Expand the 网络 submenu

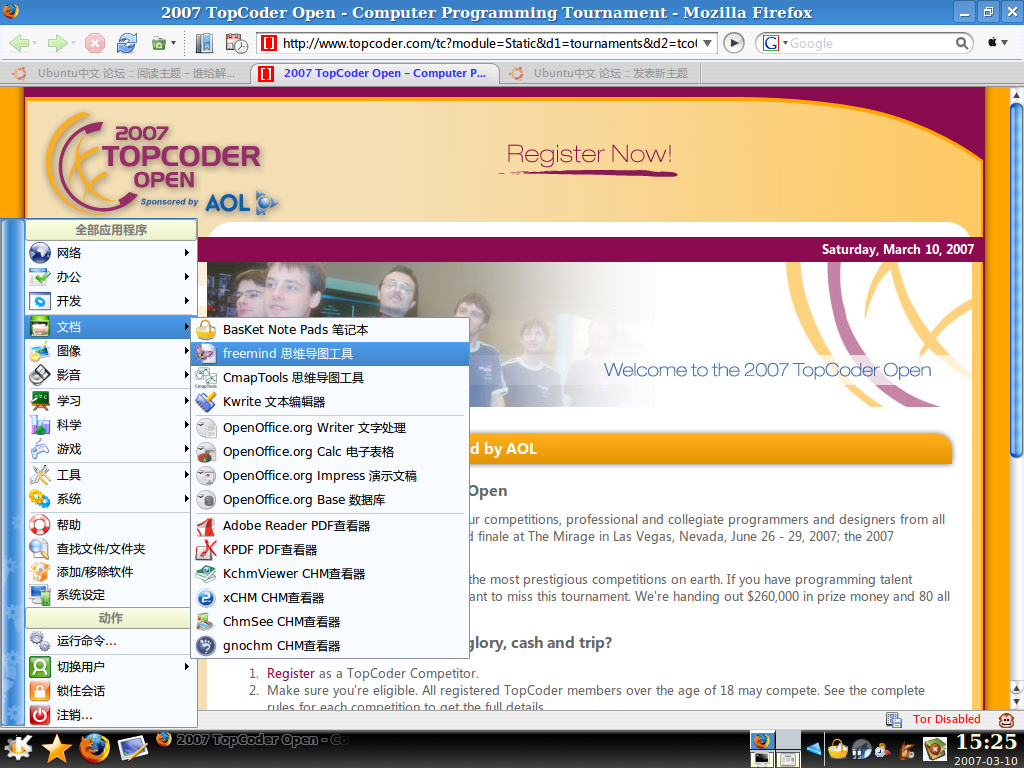point(111,253)
